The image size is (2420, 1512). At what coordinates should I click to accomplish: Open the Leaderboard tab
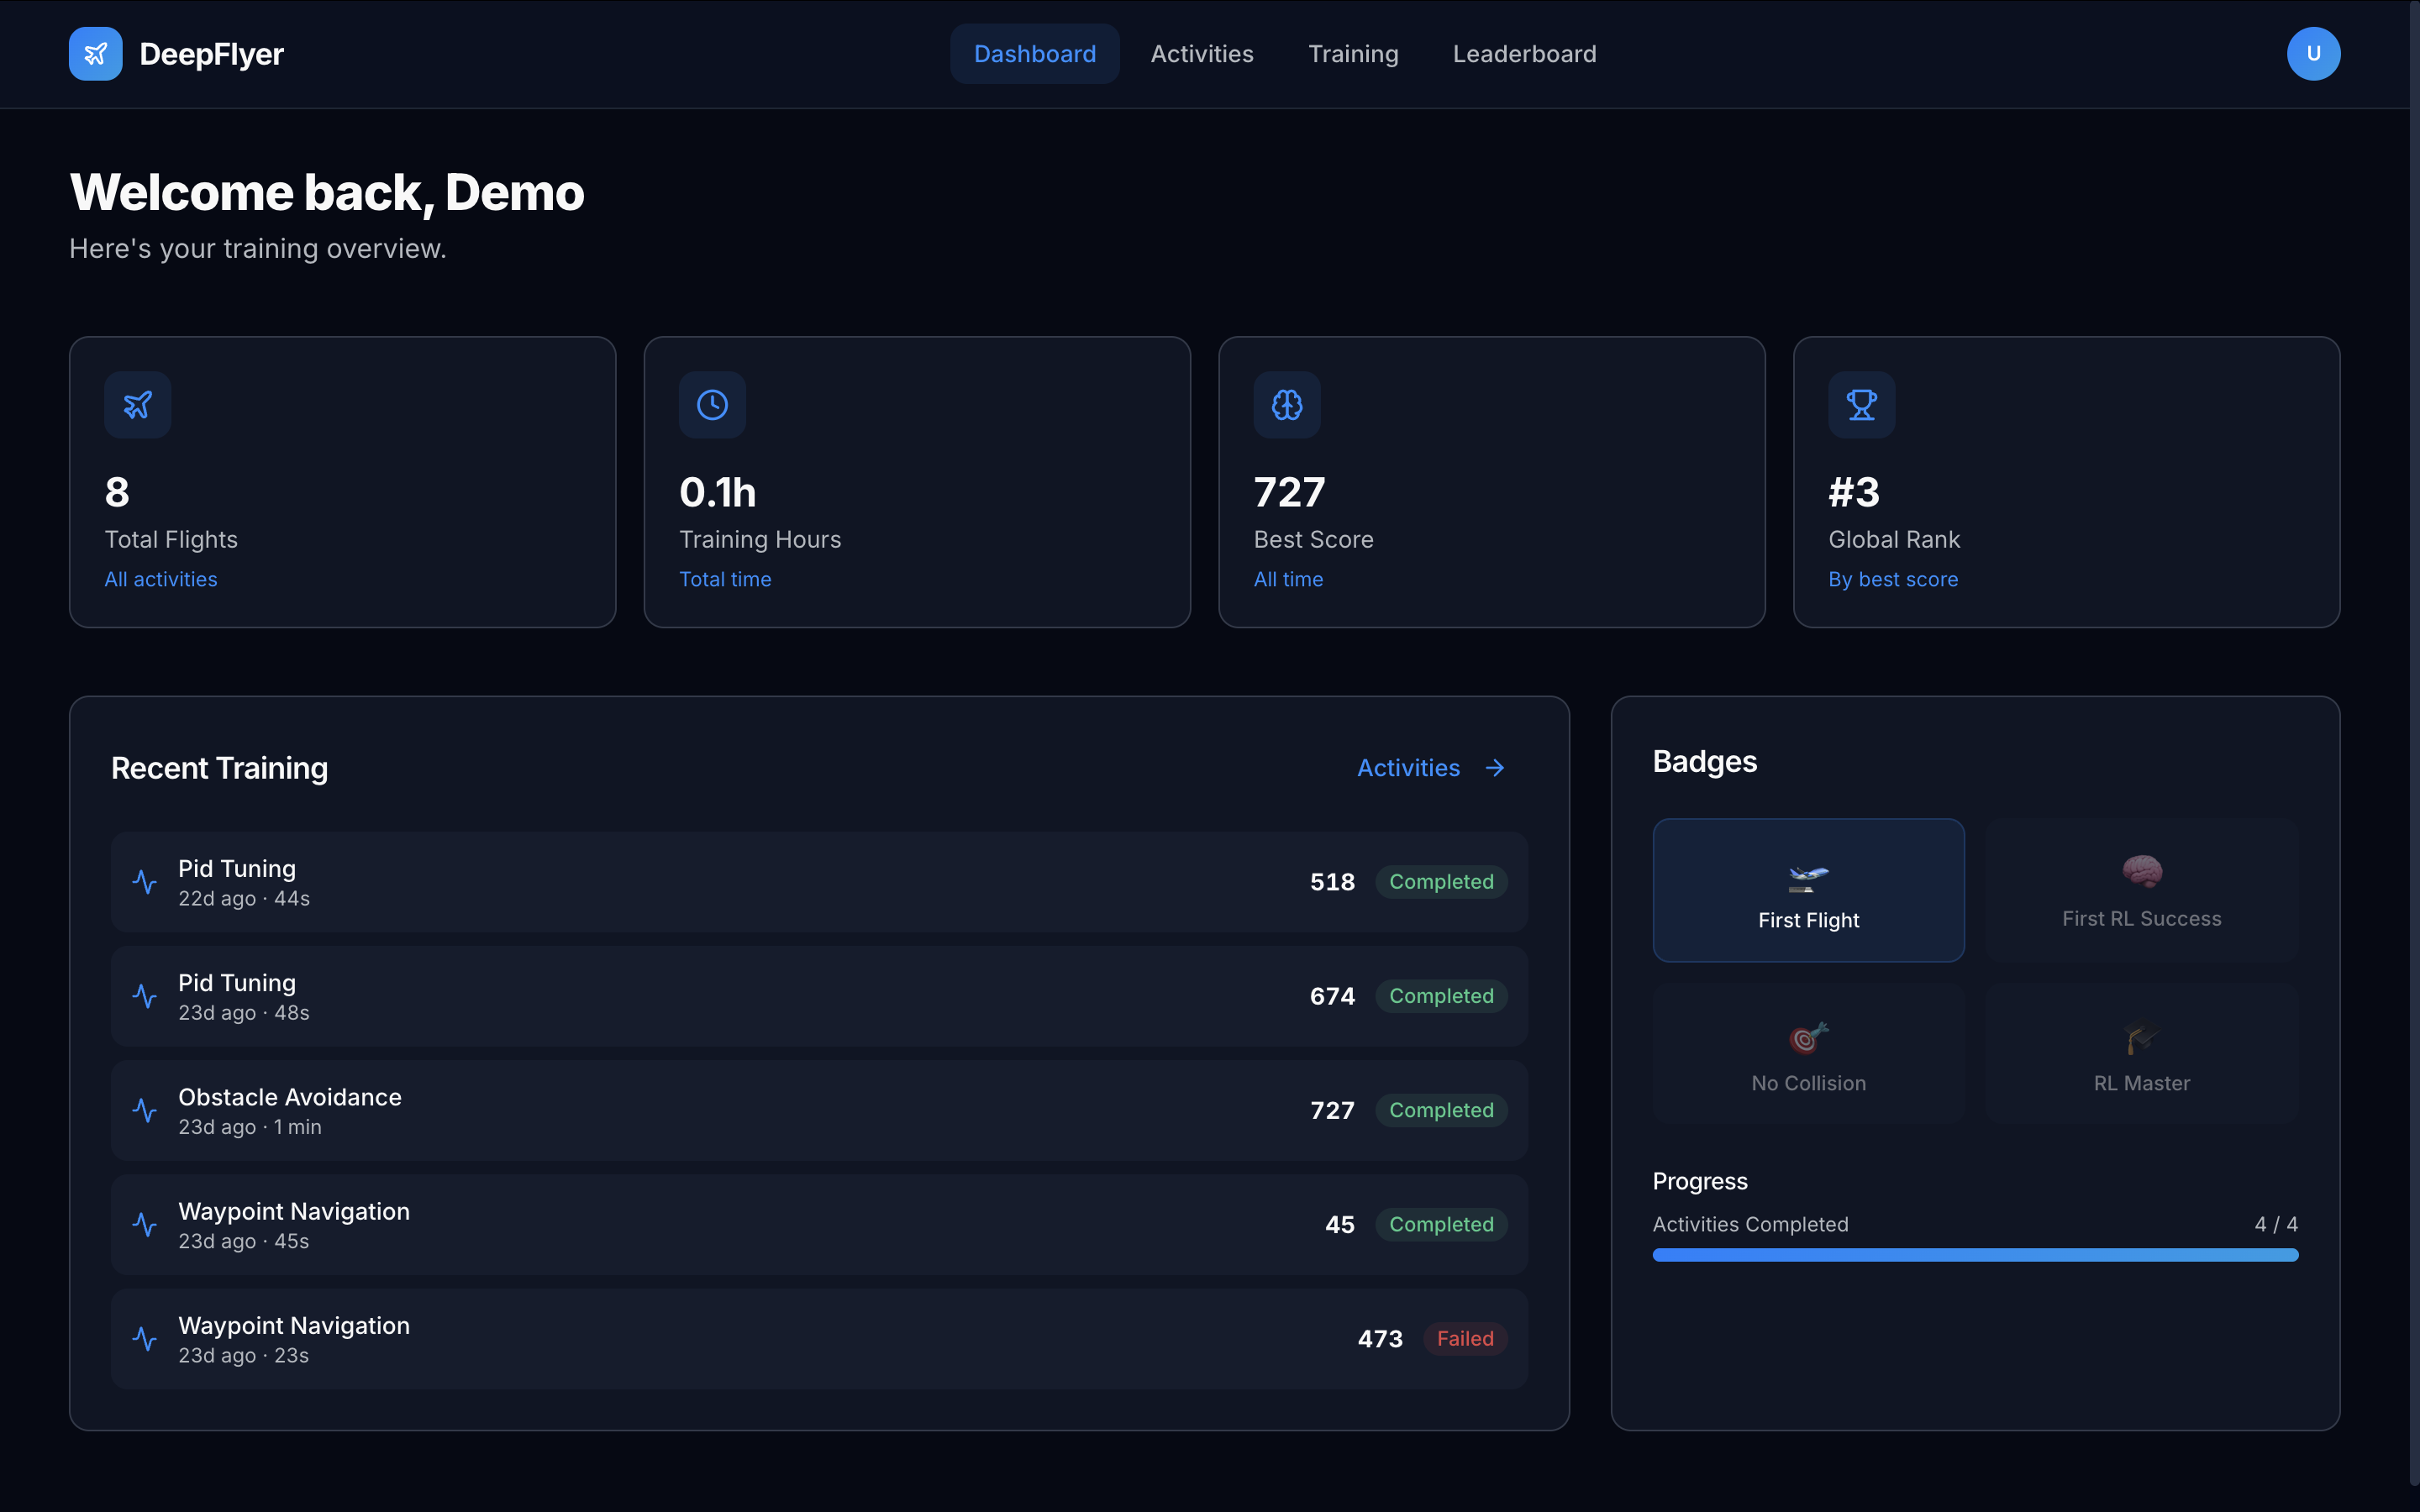pyautogui.click(x=1524, y=54)
